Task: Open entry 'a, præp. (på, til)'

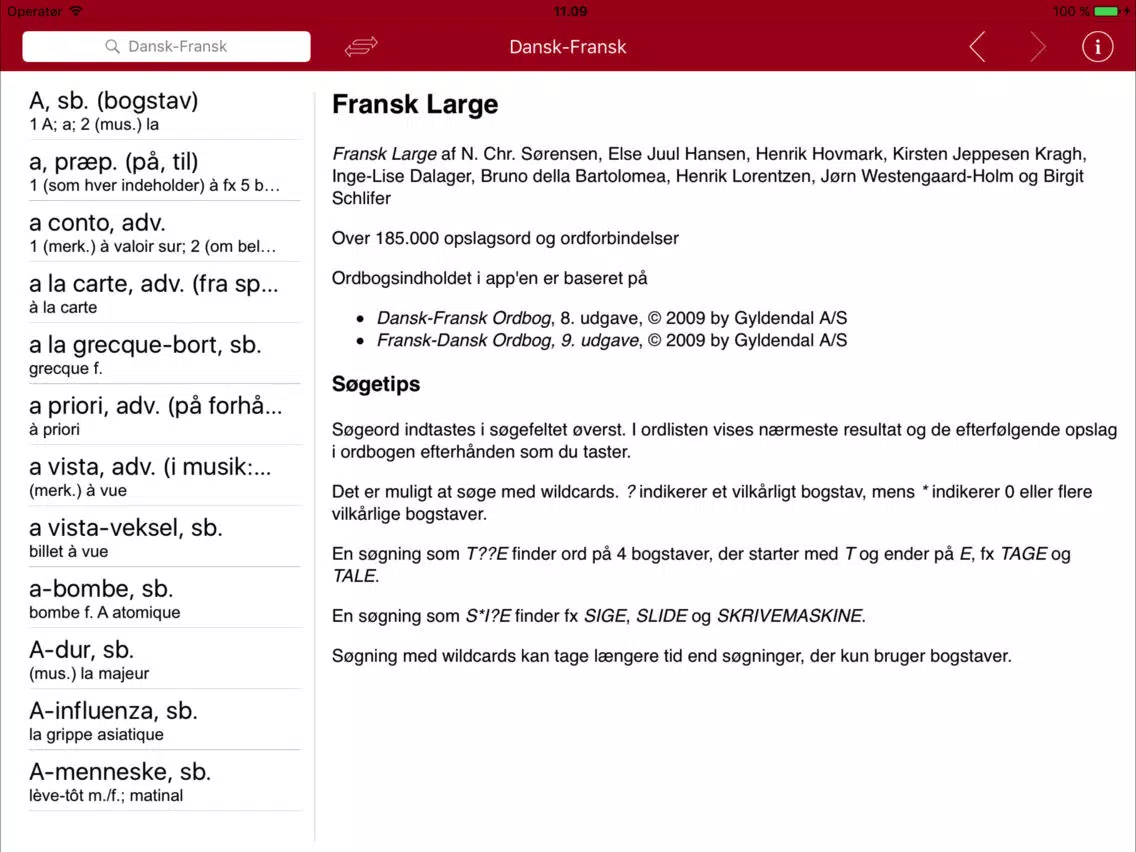Action: [x=164, y=171]
